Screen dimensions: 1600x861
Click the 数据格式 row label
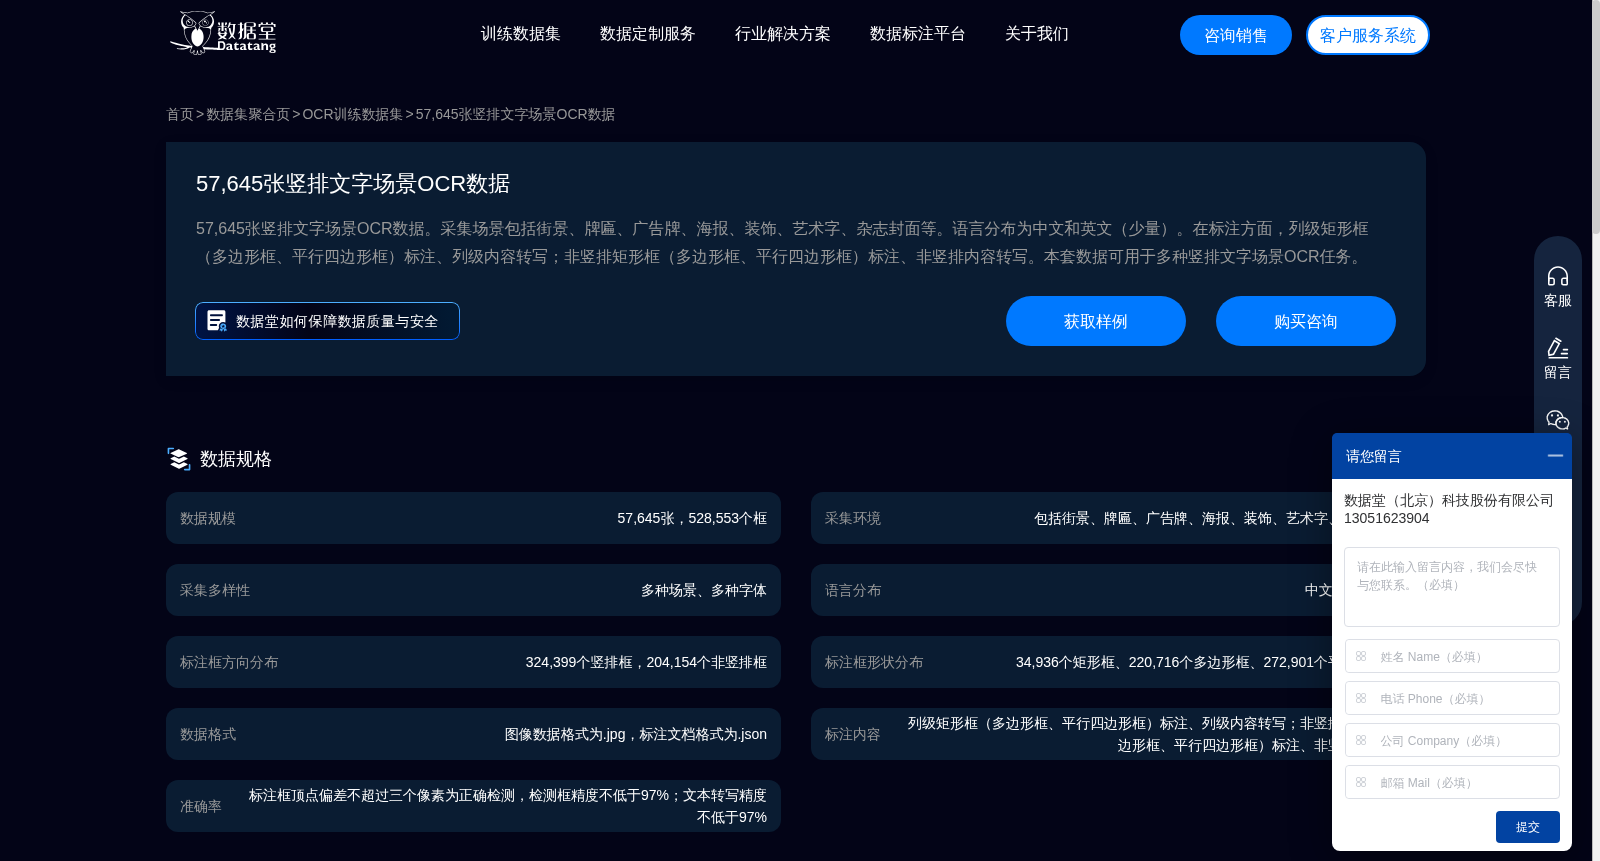click(208, 734)
